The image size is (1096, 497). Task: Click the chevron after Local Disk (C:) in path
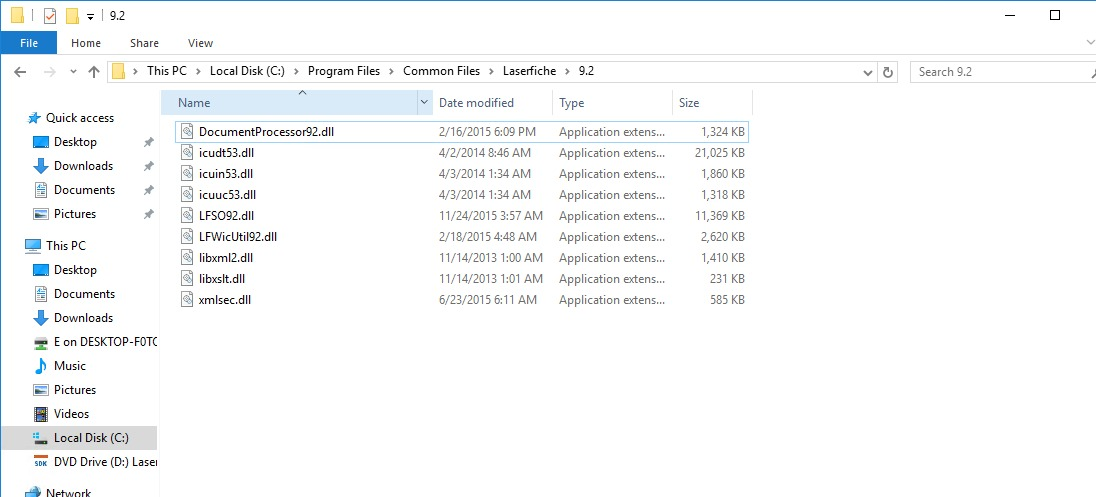pyautogui.click(x=296, y=71)
